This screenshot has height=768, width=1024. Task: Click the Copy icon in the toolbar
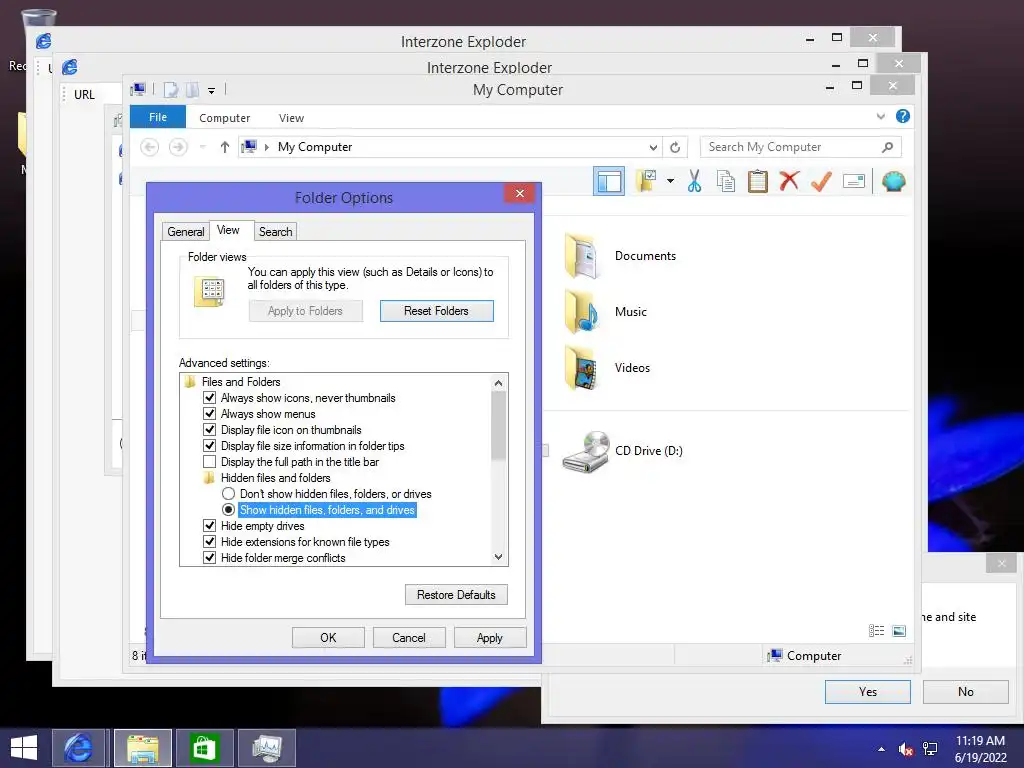tap(726, 181)
